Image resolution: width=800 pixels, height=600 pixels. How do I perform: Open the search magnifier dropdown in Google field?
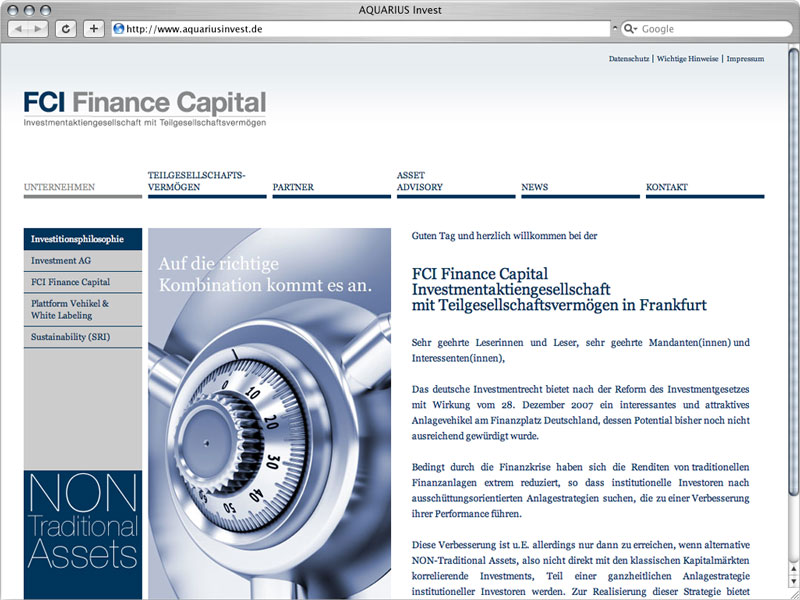[631, 29]
